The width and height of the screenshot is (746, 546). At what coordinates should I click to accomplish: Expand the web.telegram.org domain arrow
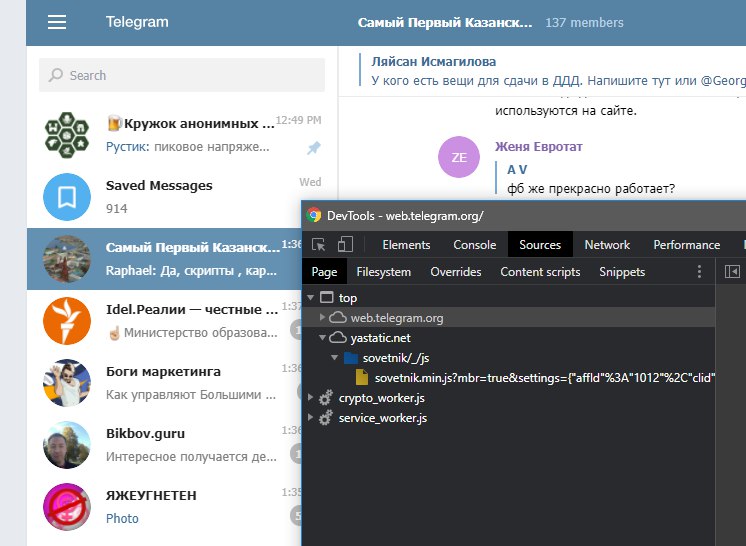pyautogui.click(x=322, y=317)
